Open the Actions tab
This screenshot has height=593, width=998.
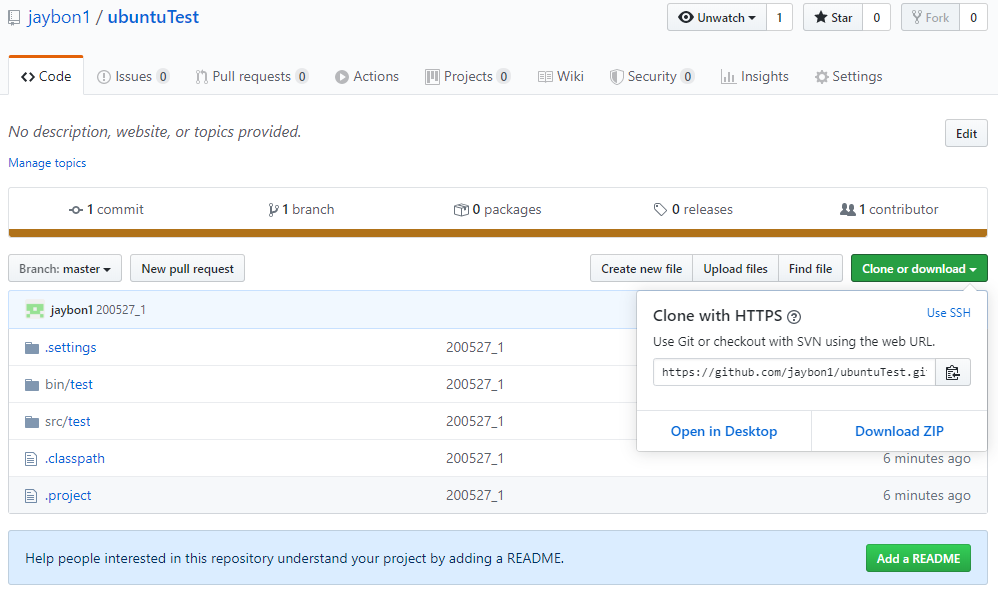367,76
